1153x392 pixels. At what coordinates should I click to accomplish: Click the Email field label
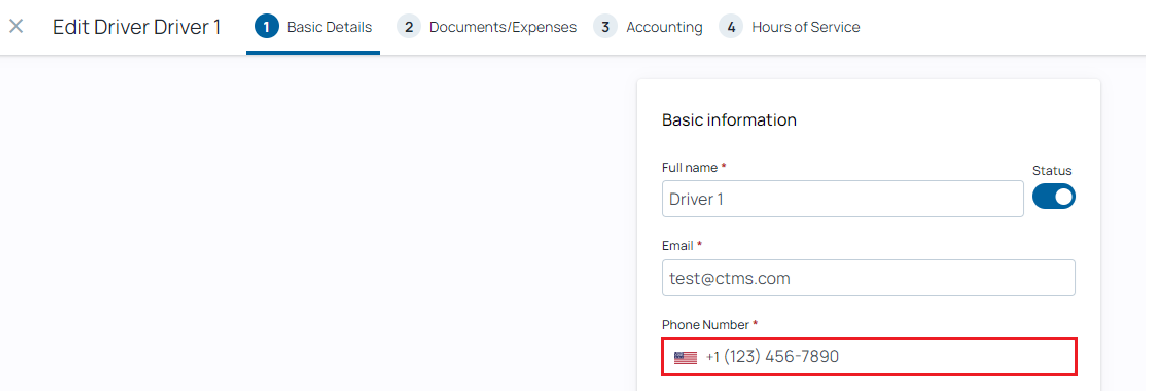[x=682, y=245]
